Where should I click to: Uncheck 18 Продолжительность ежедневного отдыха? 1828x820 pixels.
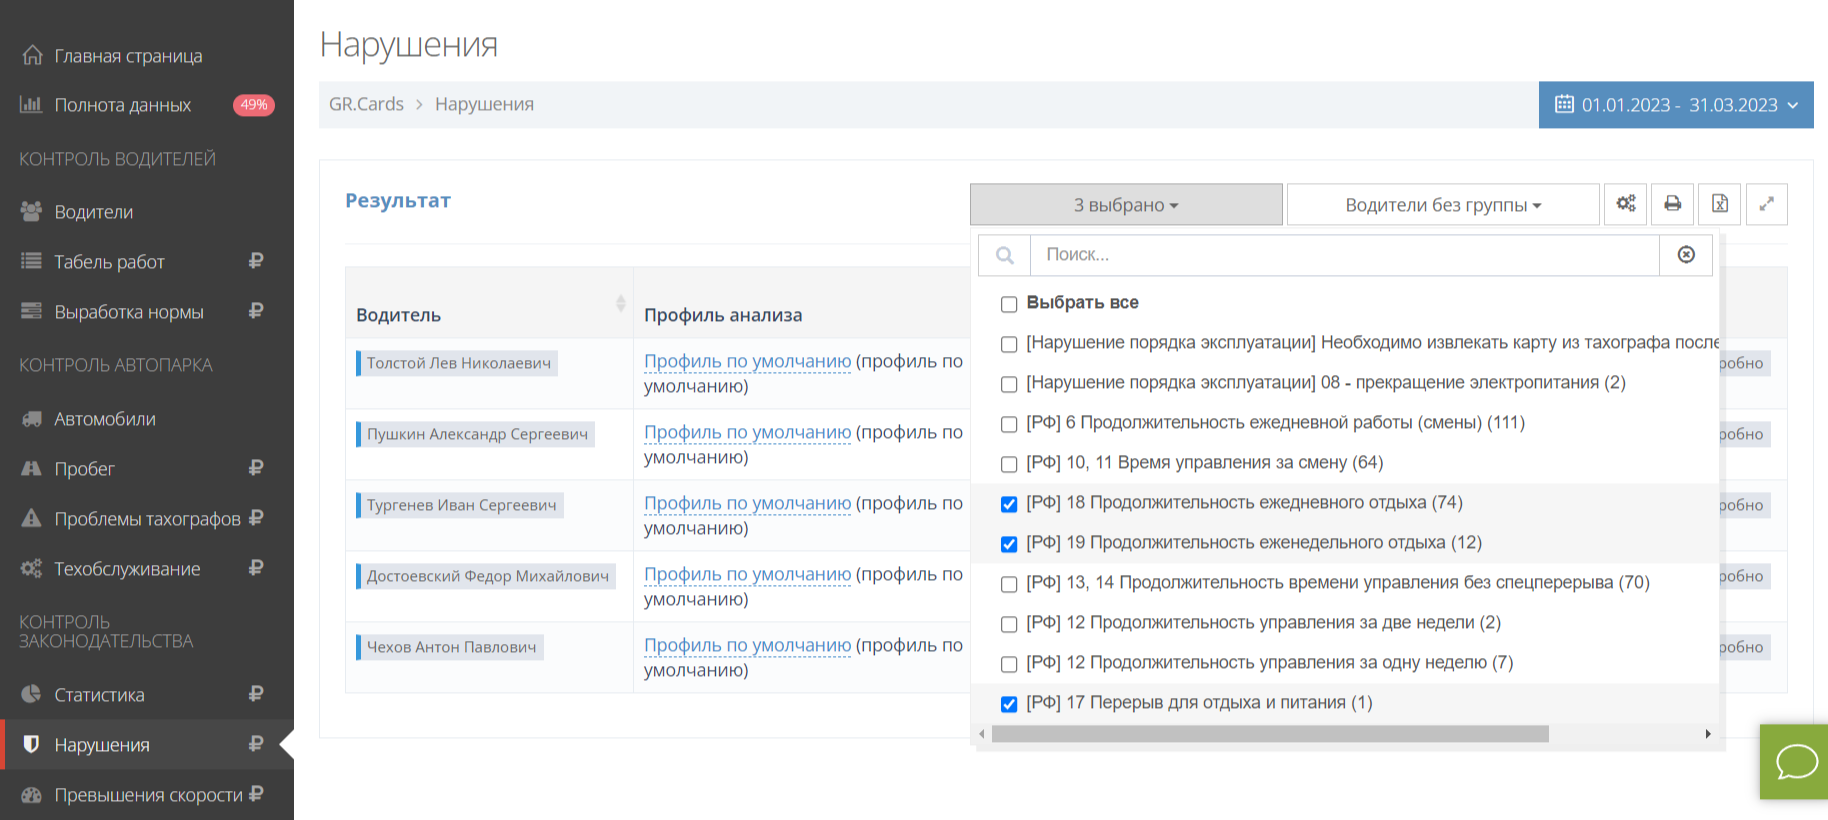[x=1009, y=504]
